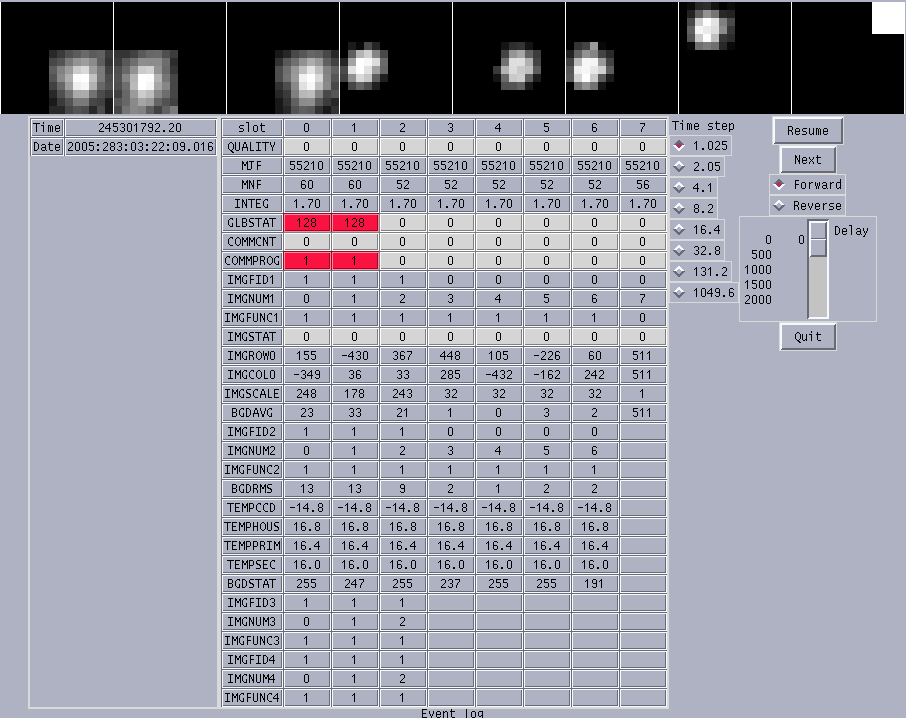Click the IMGNUM1 value 5
Viewport: 906px width, 718px height.
tap(546, 299)
